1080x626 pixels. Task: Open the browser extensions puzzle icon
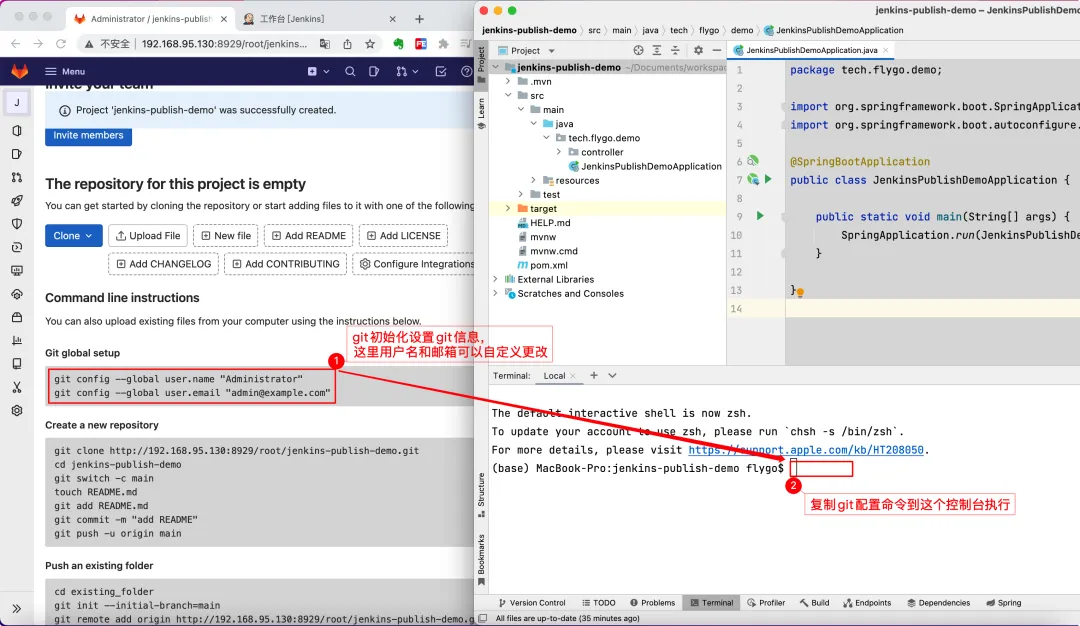tap(444, 44)
